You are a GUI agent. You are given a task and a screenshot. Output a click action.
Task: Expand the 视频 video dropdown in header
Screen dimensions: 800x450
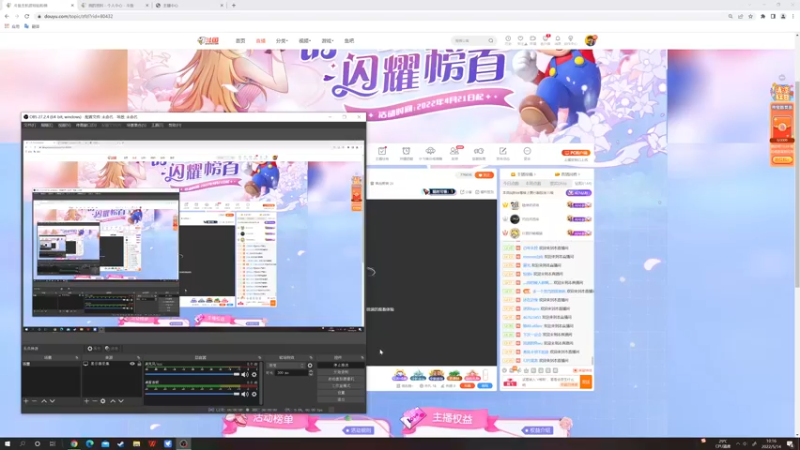305,41
